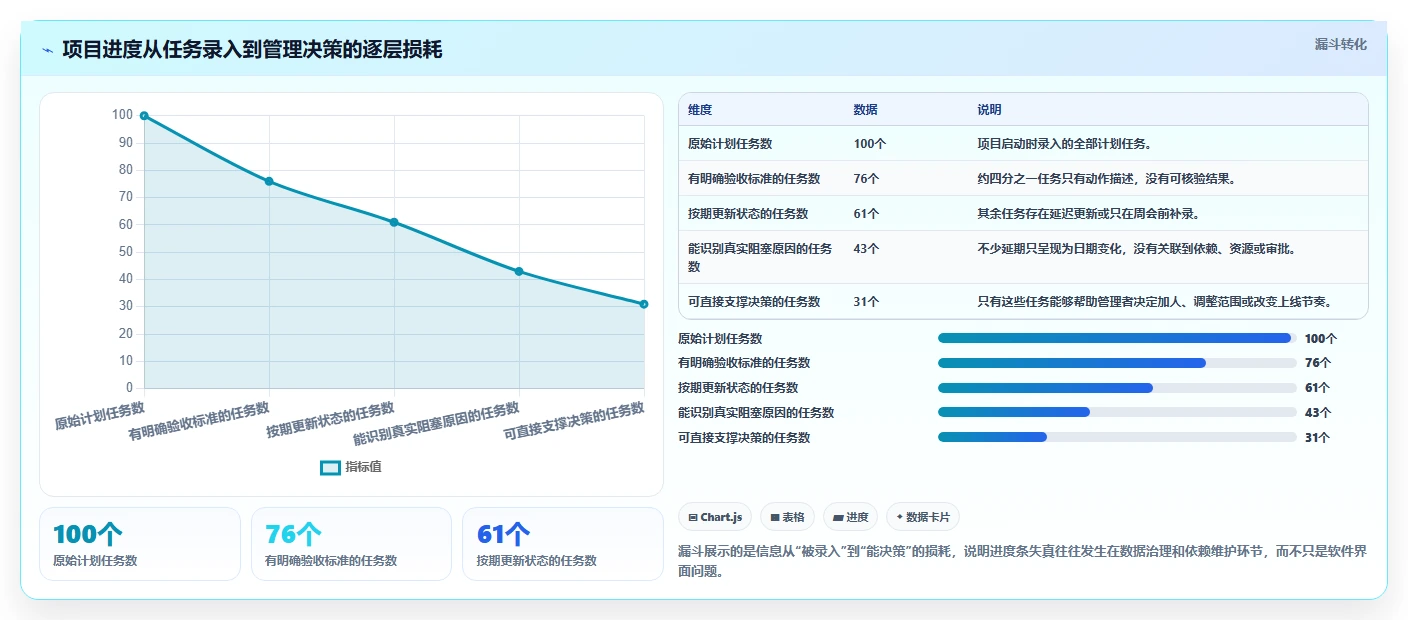The height and width of the screenshot is (620, 1408).
Task: Select the 表格 tag chip
Action: click(788, 517)
